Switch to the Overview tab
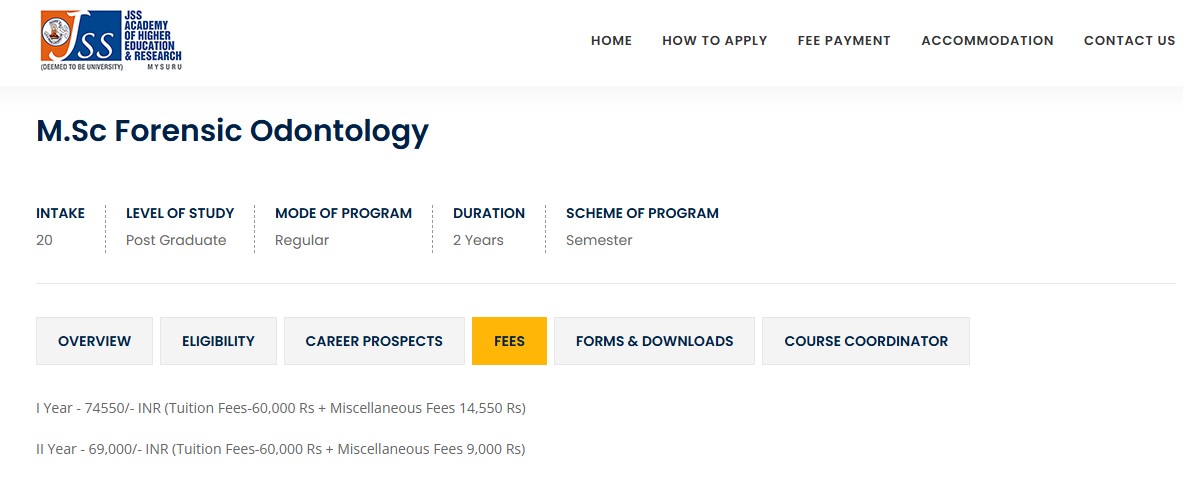The width and height of the screenshot is (1183, 484). click(x=94, y=341)
